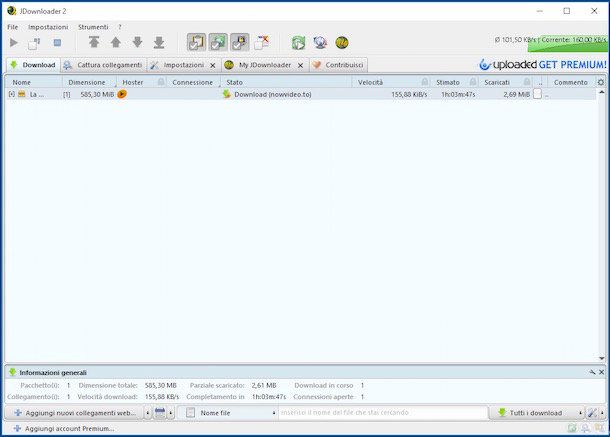Viewport: 610px width, 437px height.
Task: Toggle silent mode toolbar icon with red X
Action: (261, 42)
